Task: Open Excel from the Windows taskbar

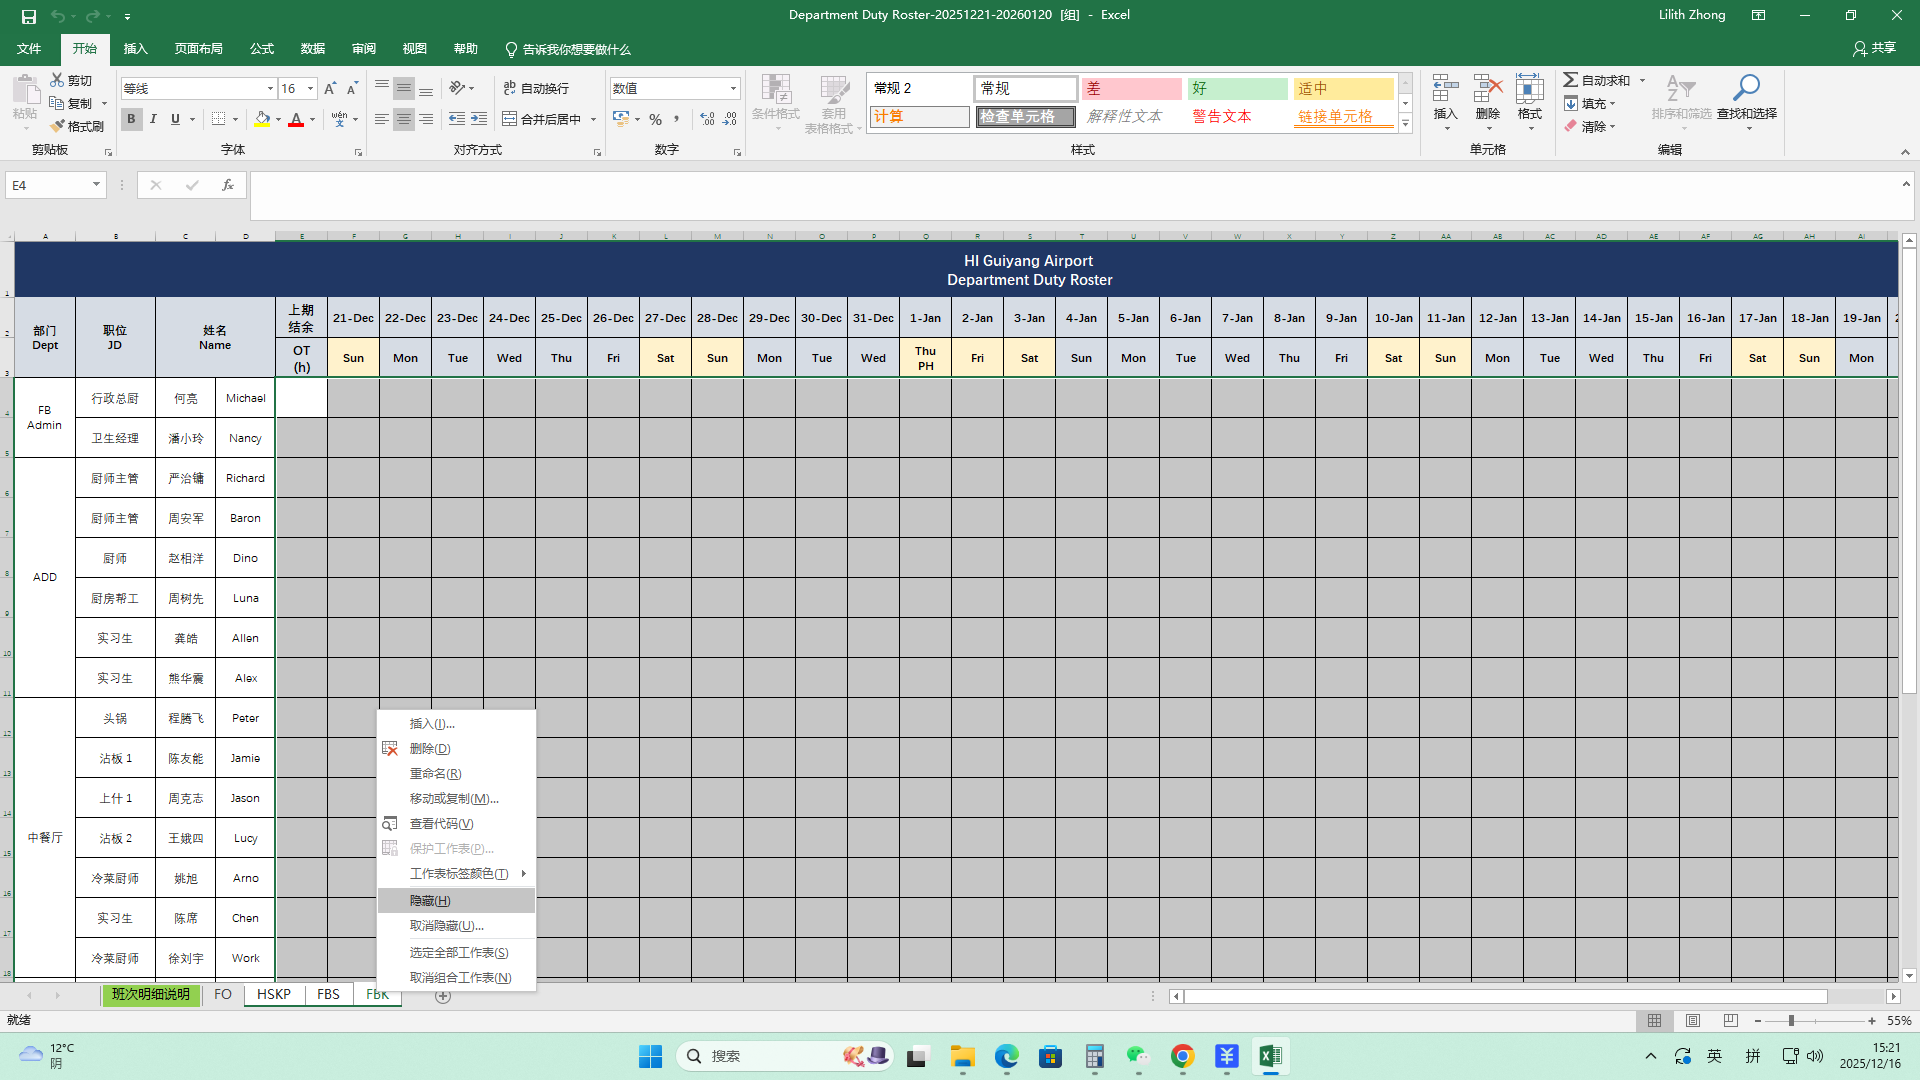Action: [1270, 1056]
